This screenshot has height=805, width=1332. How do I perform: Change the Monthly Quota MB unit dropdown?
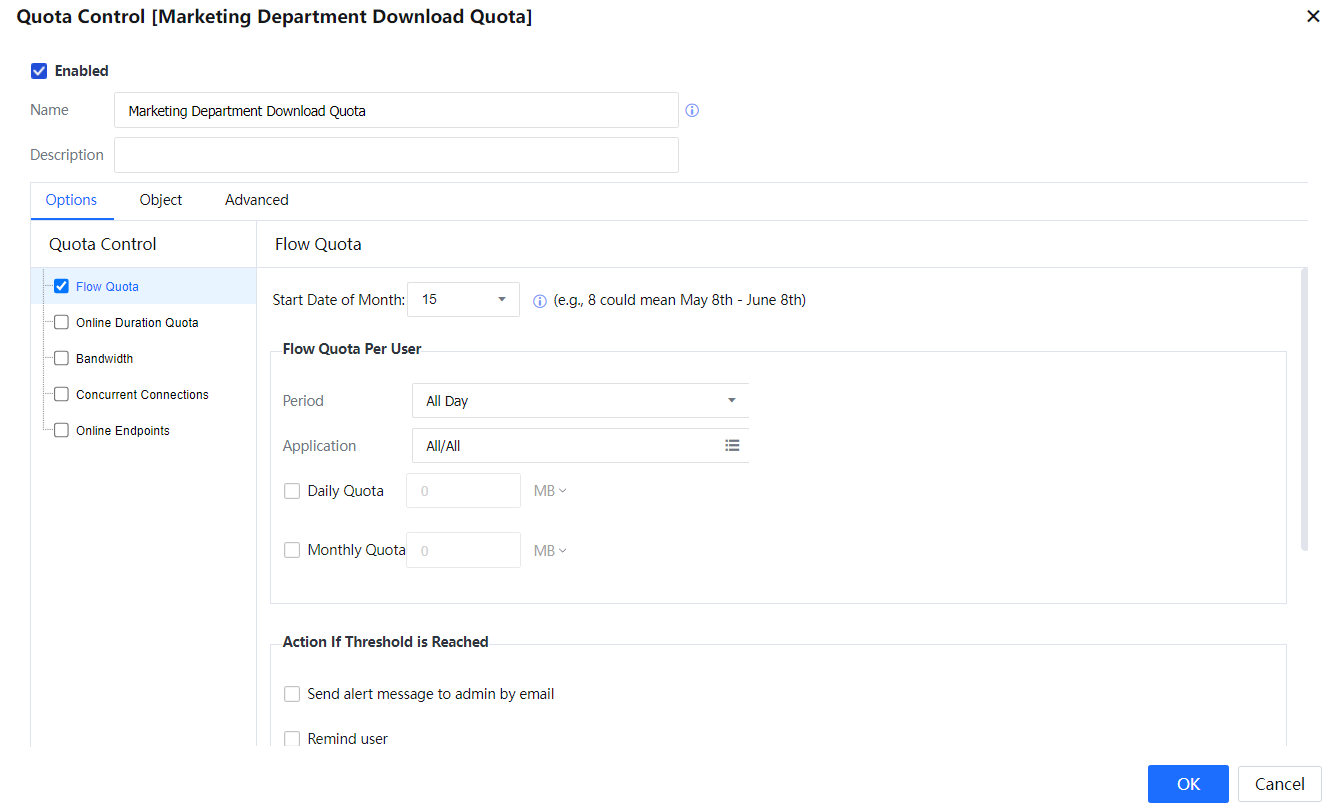(x=550, y=551)
